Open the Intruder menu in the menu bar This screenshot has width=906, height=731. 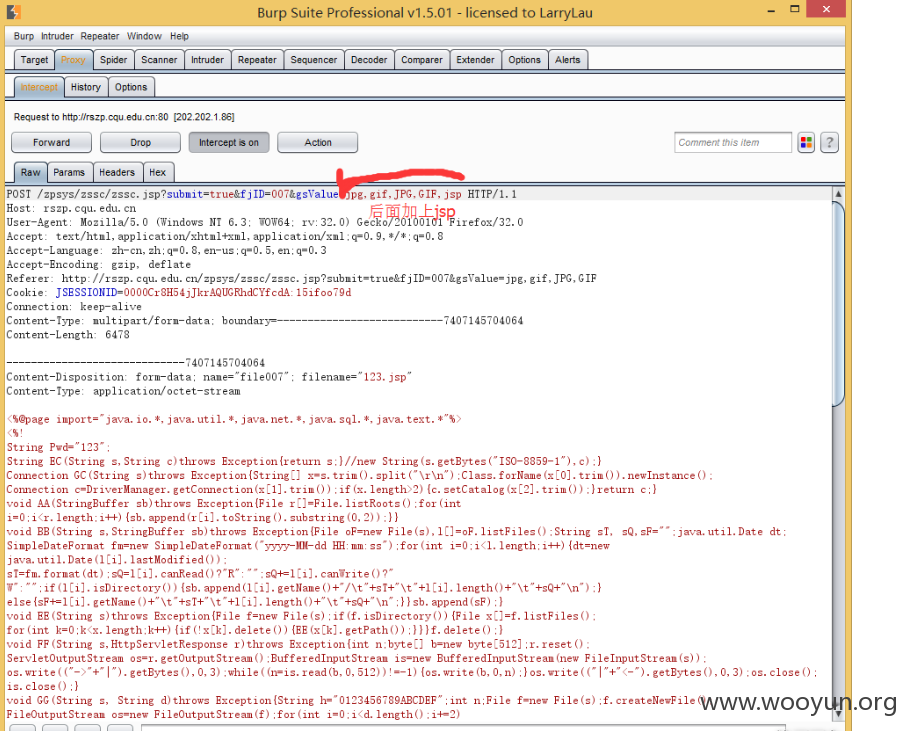[57, 36]
